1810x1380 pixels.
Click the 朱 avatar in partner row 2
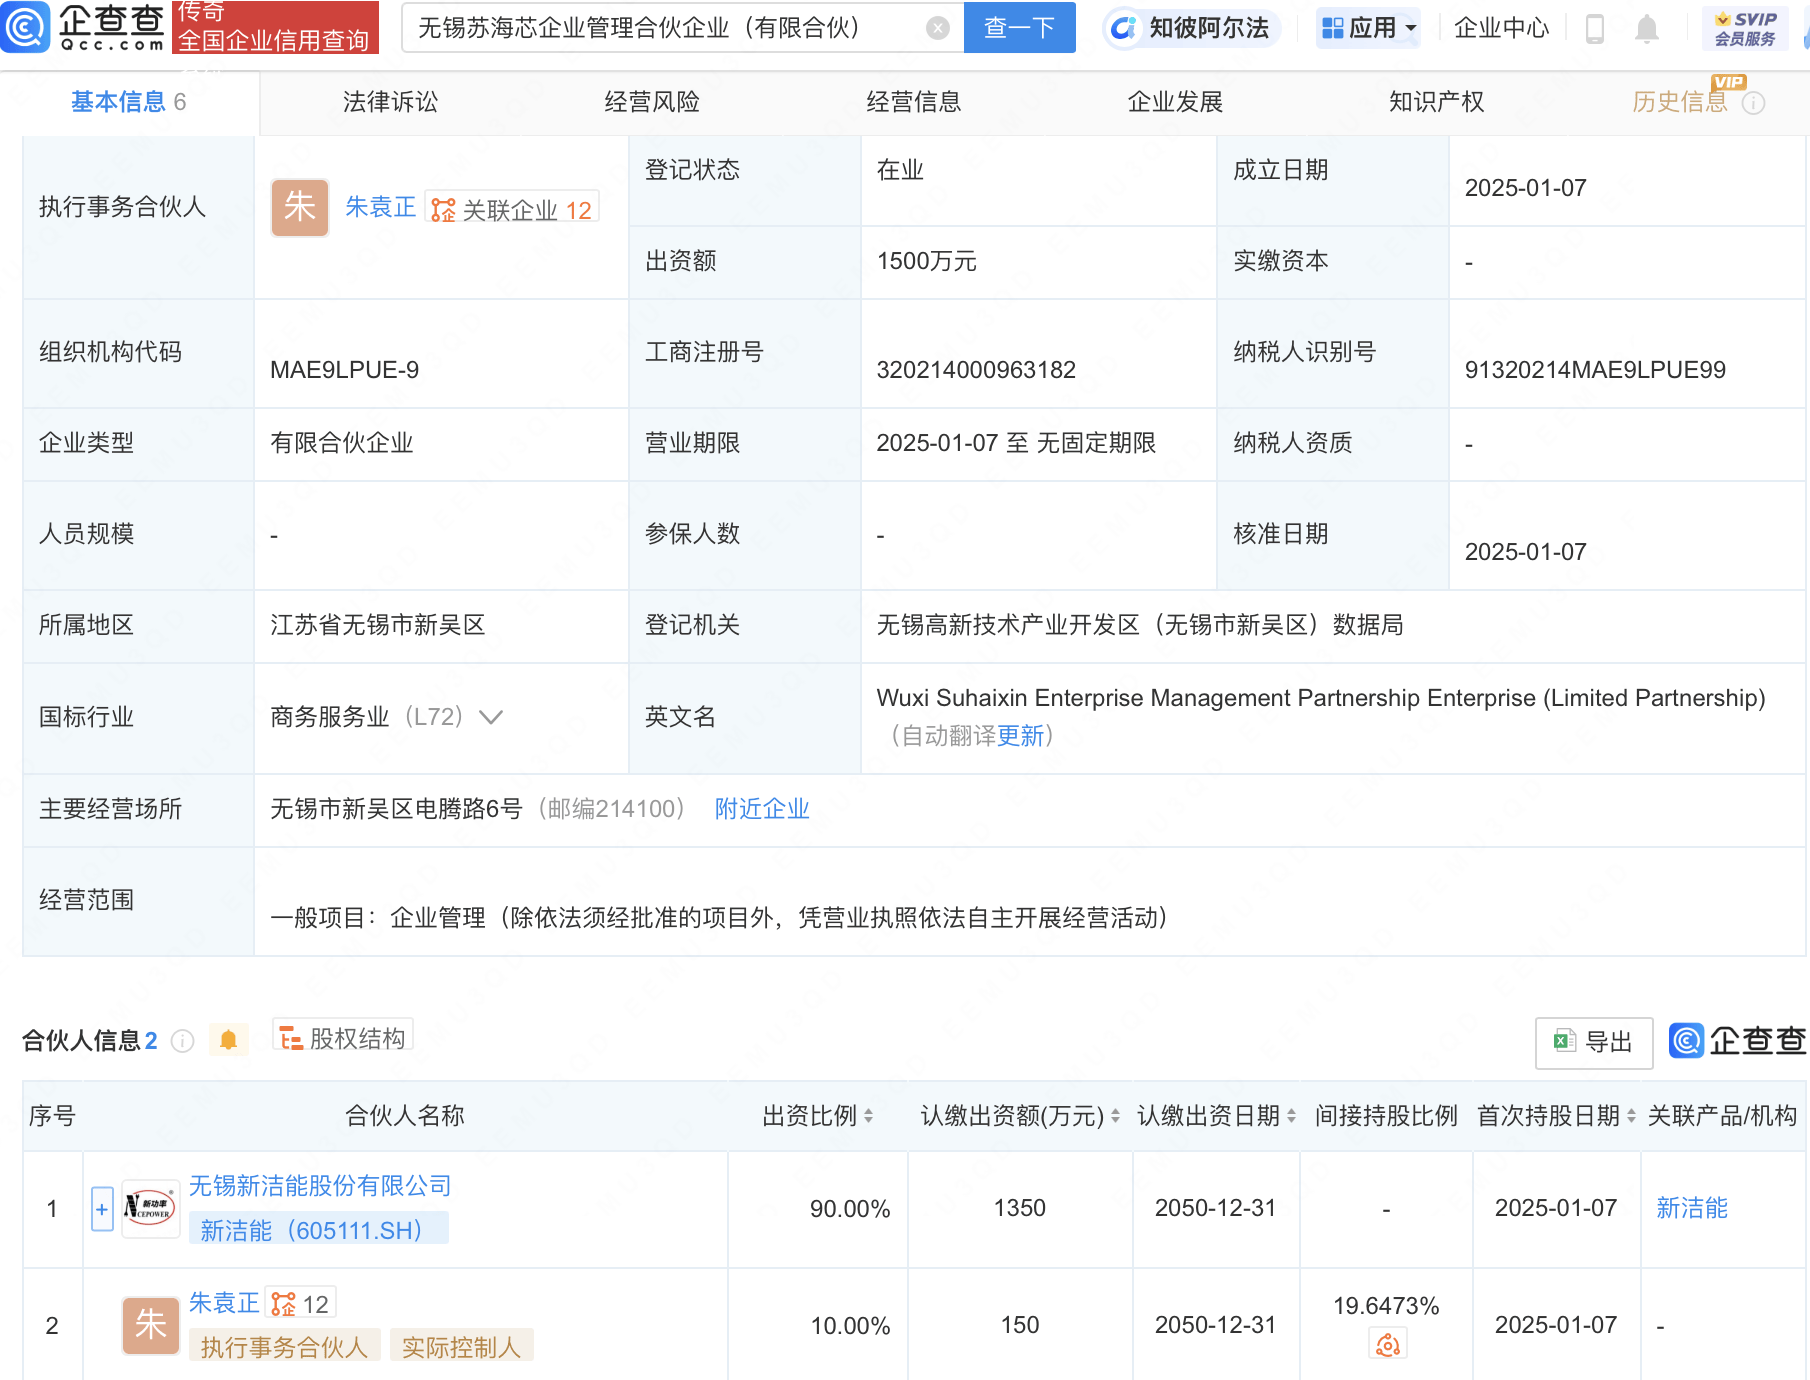[x=150, y=1325]
